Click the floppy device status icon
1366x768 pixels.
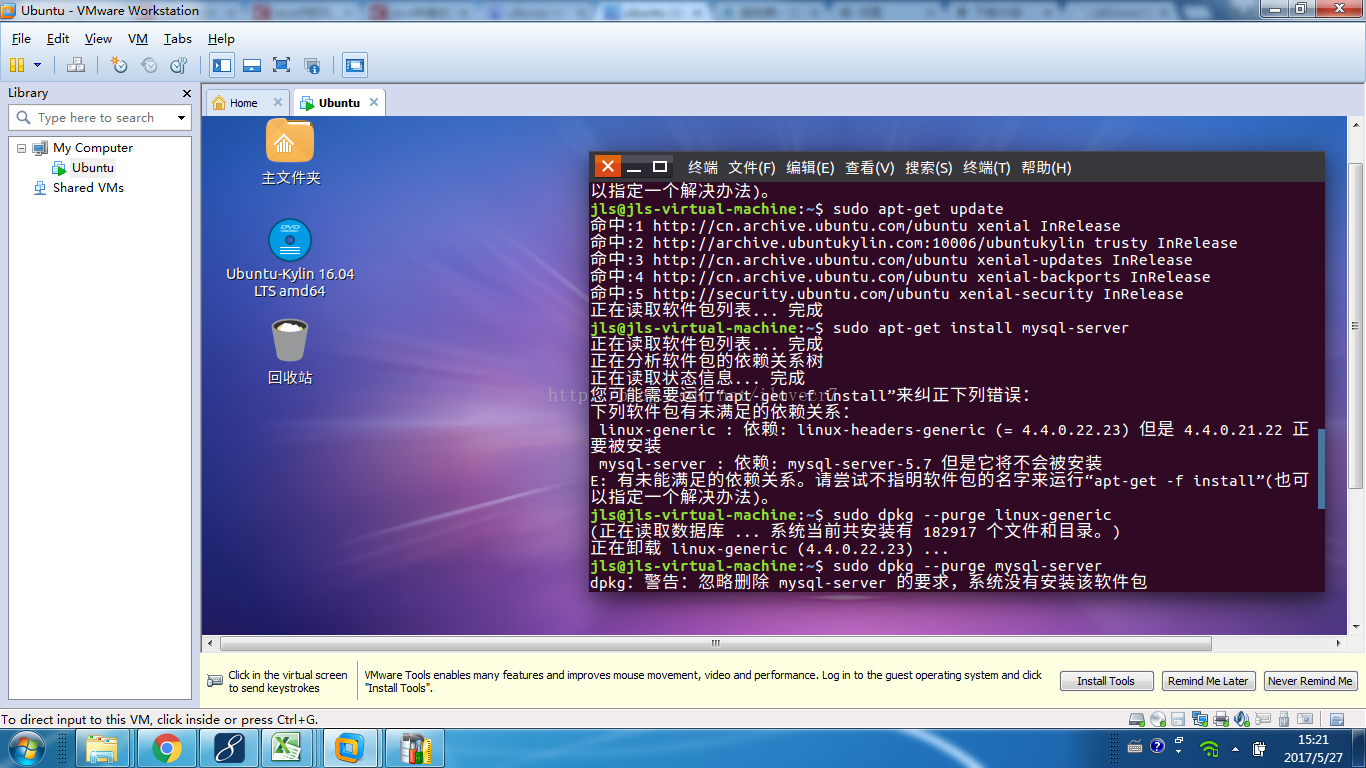(1178, 719)
